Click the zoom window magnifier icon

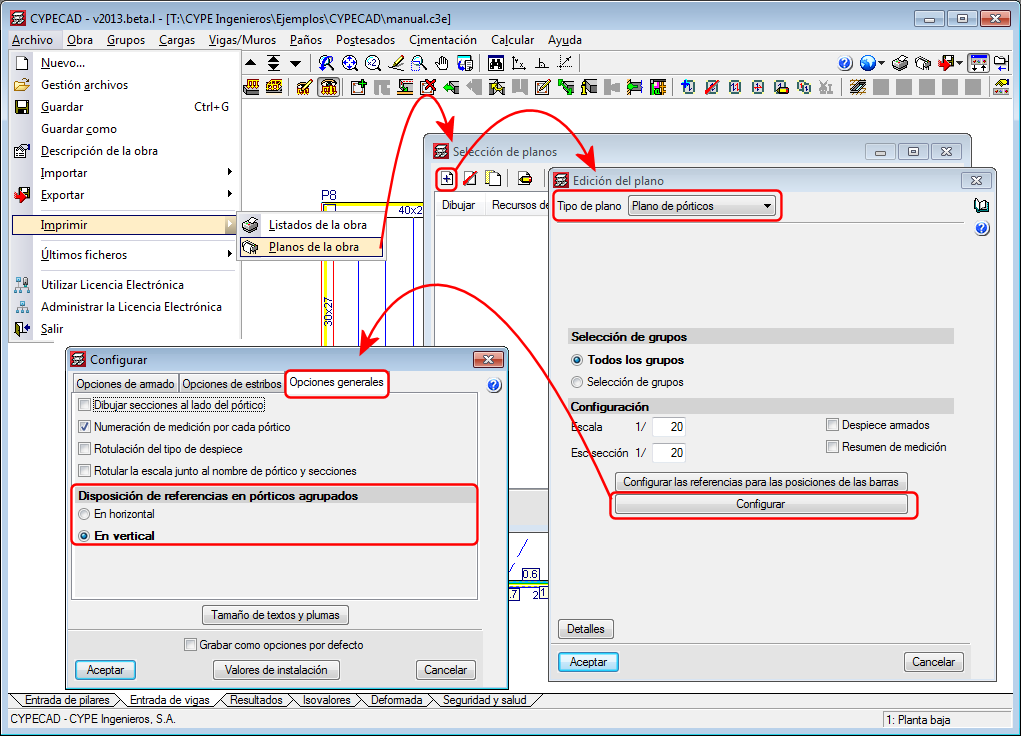point(419,63)
